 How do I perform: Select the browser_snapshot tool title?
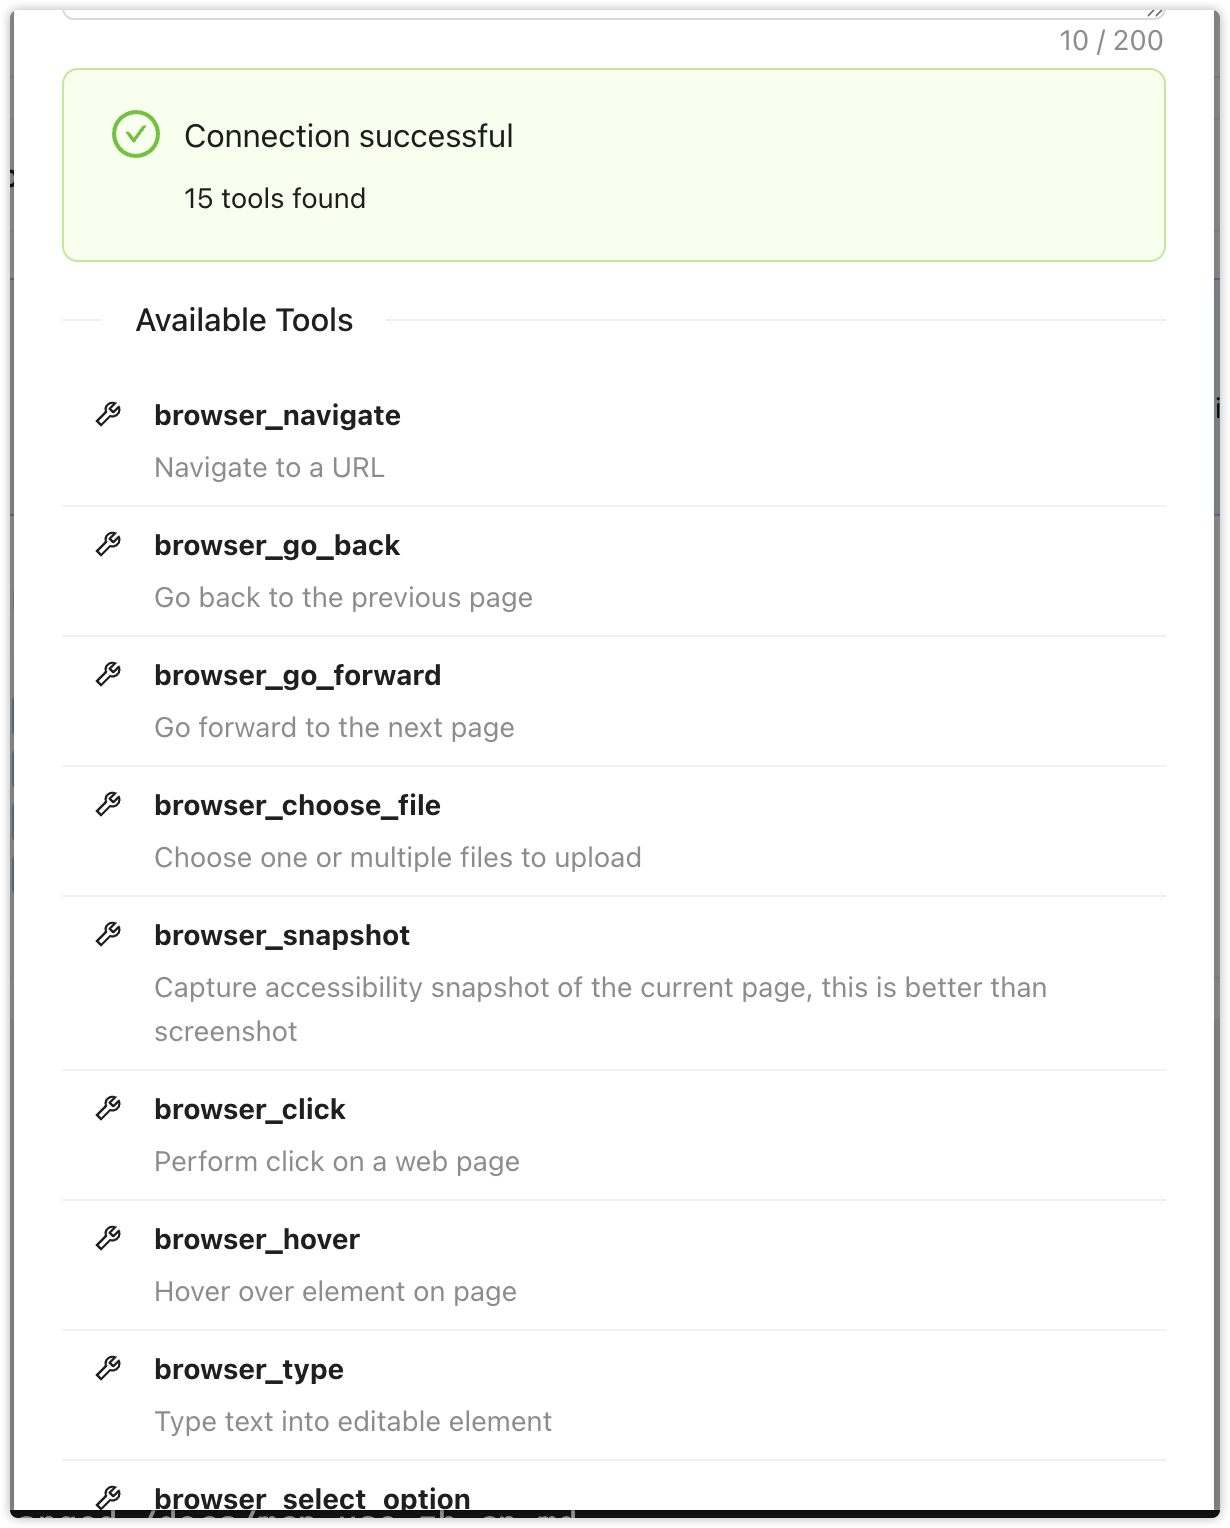[x=282, y=935]
